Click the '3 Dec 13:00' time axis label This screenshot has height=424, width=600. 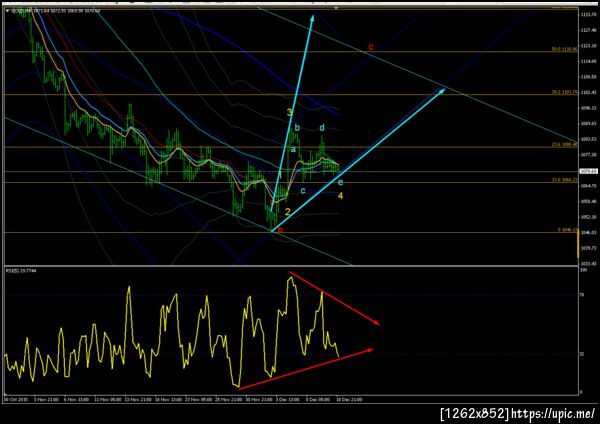tap(288, 399)
